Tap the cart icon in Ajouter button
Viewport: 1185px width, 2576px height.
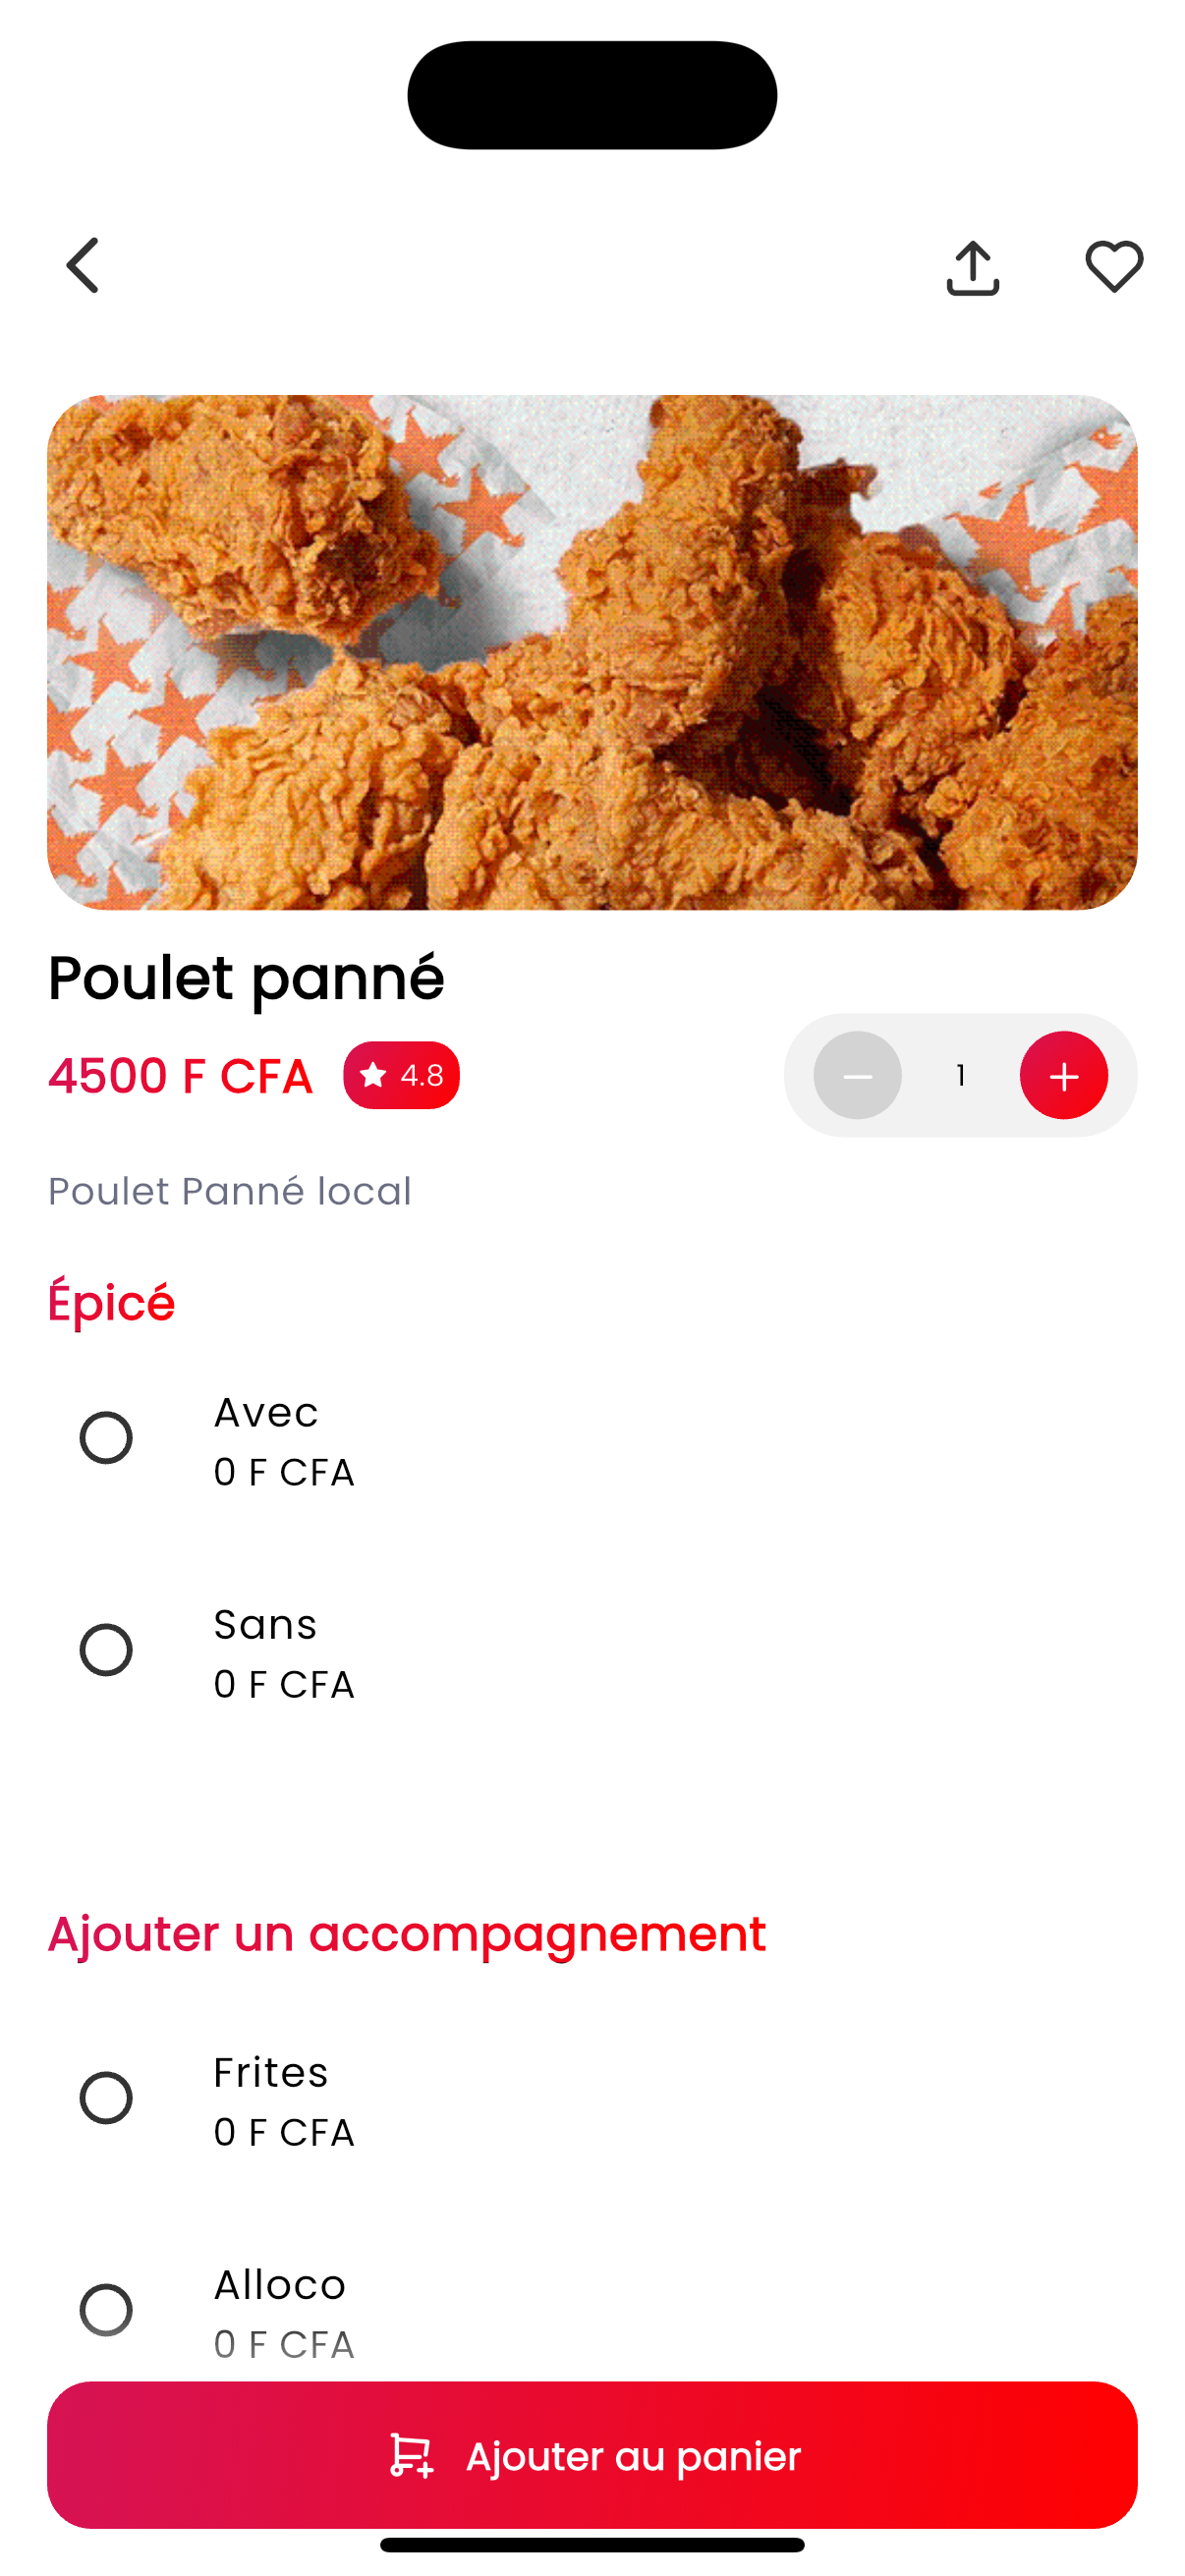coord(411,2456)
